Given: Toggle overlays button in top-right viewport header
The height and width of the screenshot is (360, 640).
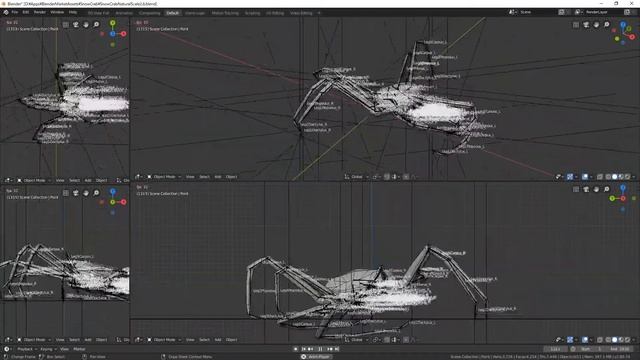Looking at the screenshot, I should coord(585,177).
